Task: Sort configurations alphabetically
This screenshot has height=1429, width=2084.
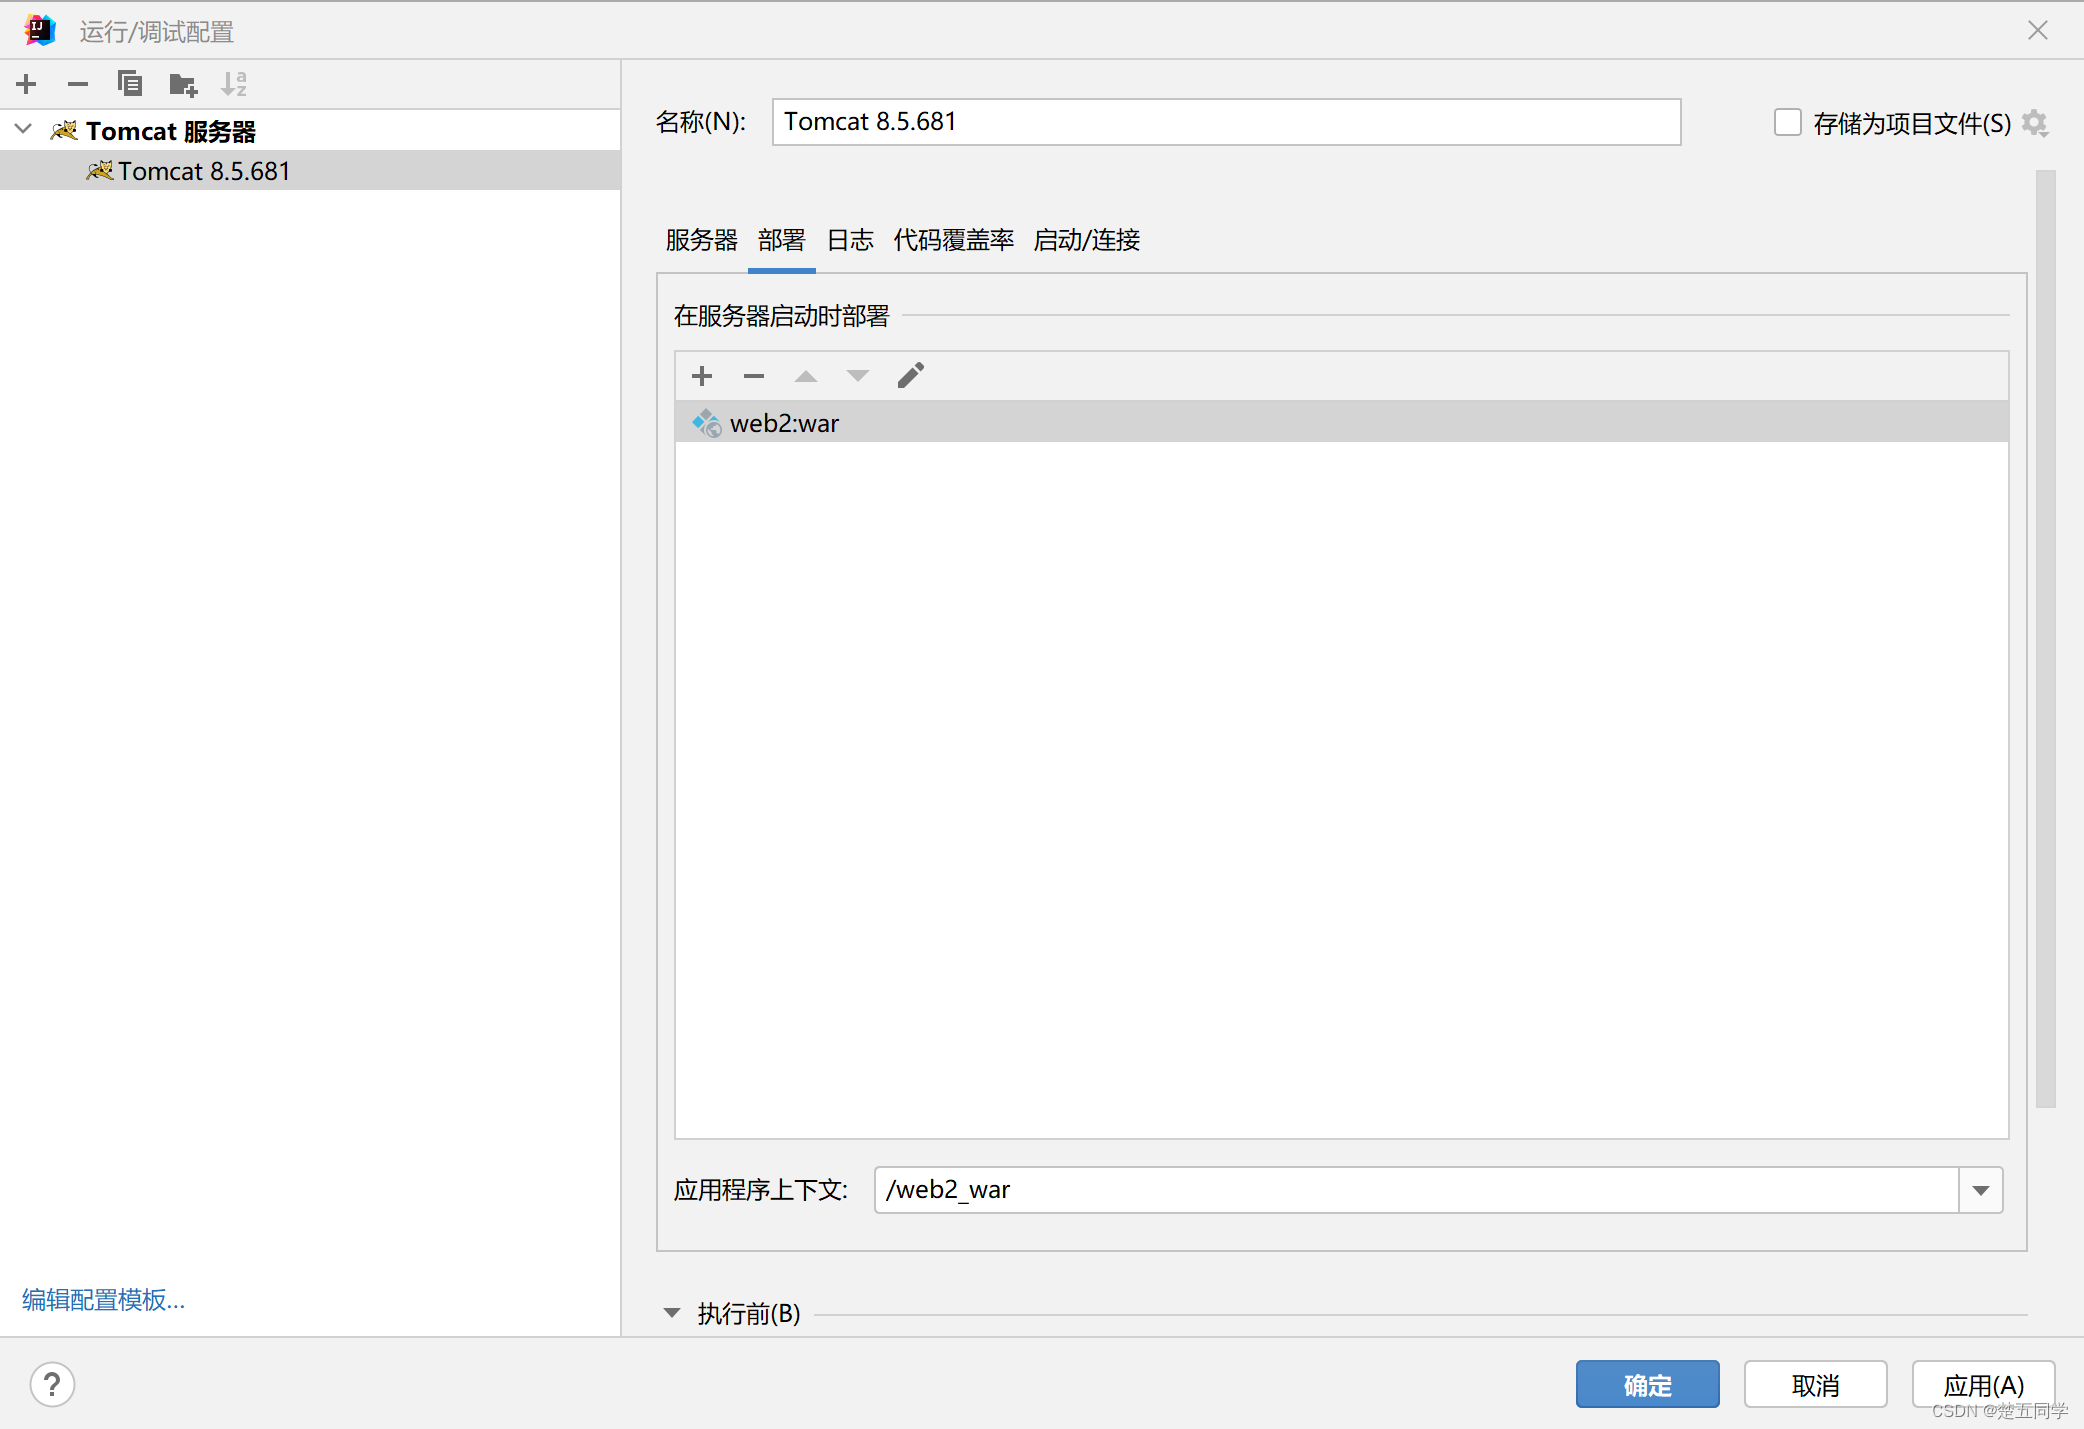Action: pos(234,84)
